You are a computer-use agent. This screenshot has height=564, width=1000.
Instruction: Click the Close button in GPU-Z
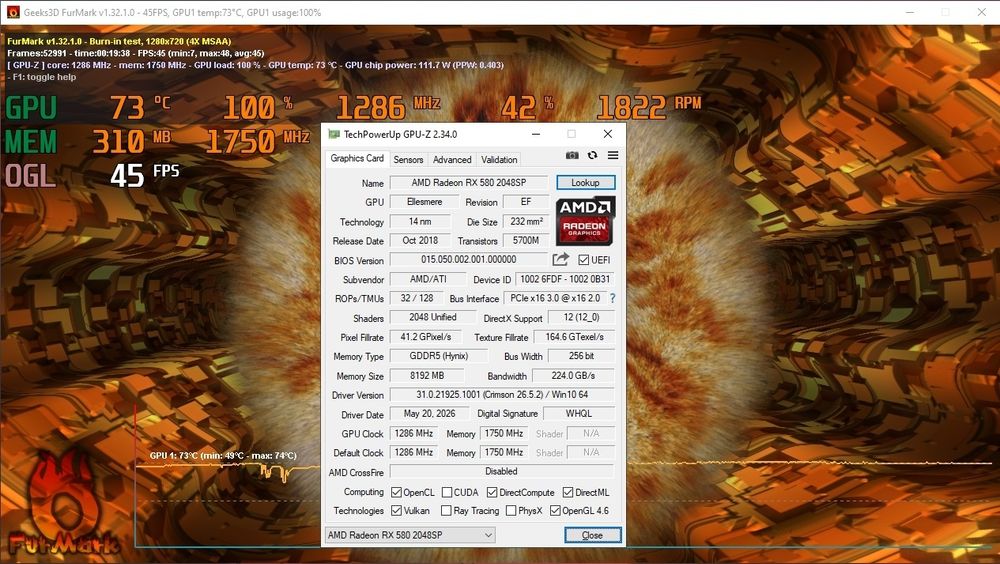(x=592, y=535)
